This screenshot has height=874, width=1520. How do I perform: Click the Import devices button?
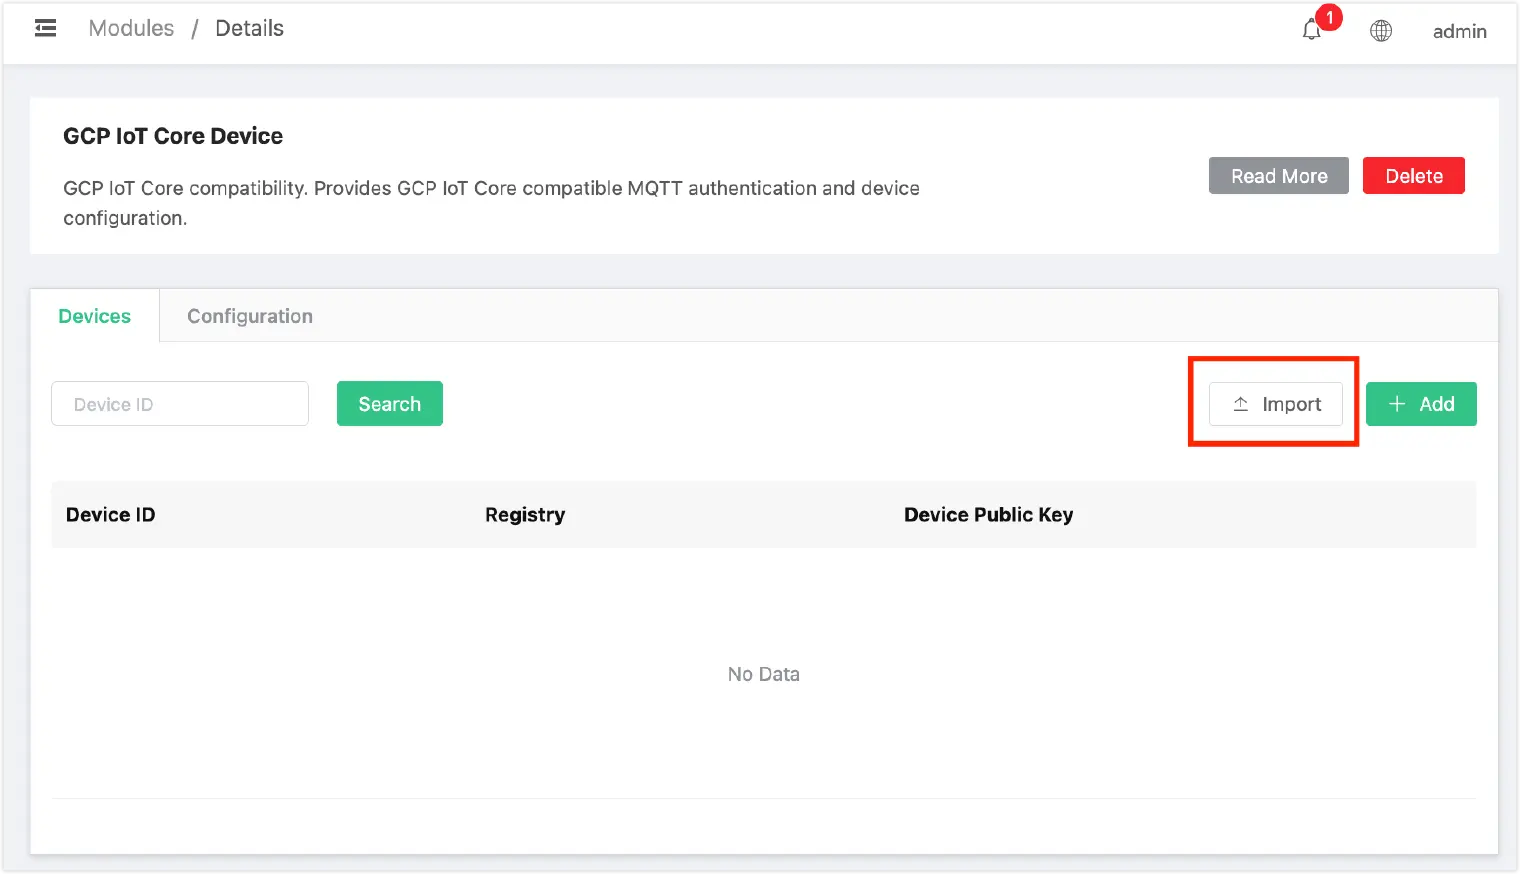(x=1276, y=404)
